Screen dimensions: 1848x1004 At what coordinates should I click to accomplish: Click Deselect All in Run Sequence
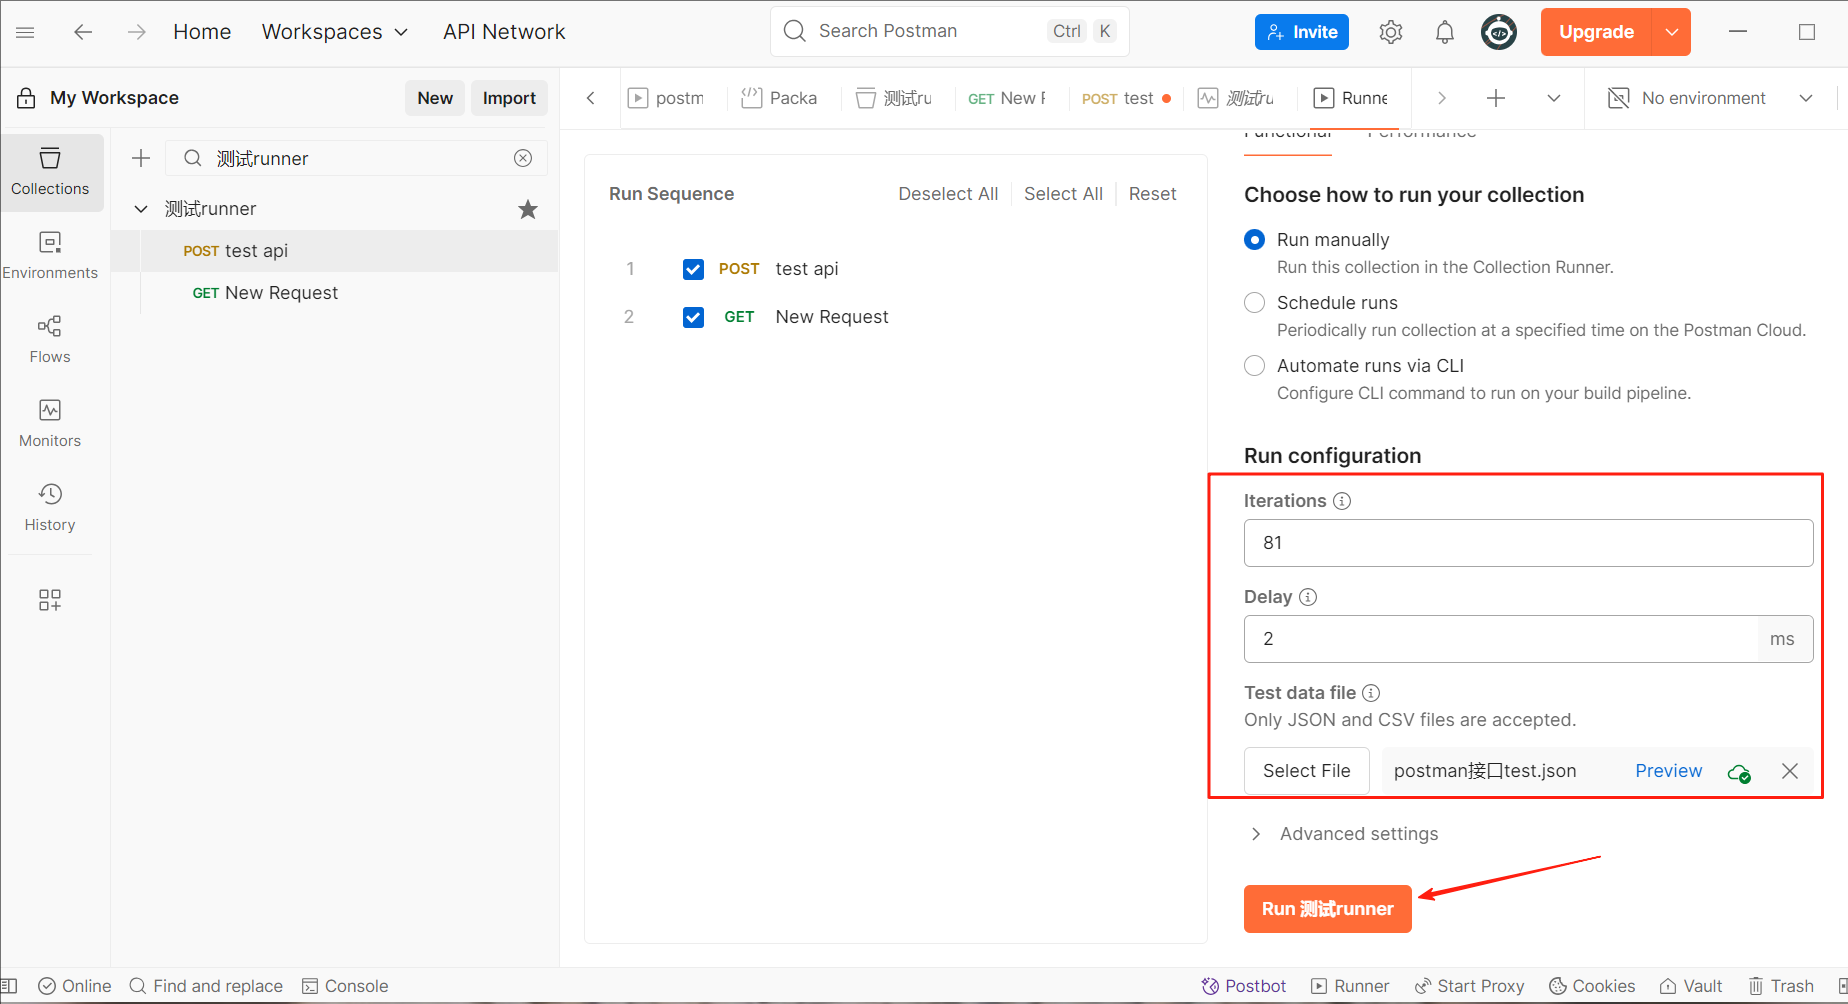pyautogui.click(x=948, y=194)
